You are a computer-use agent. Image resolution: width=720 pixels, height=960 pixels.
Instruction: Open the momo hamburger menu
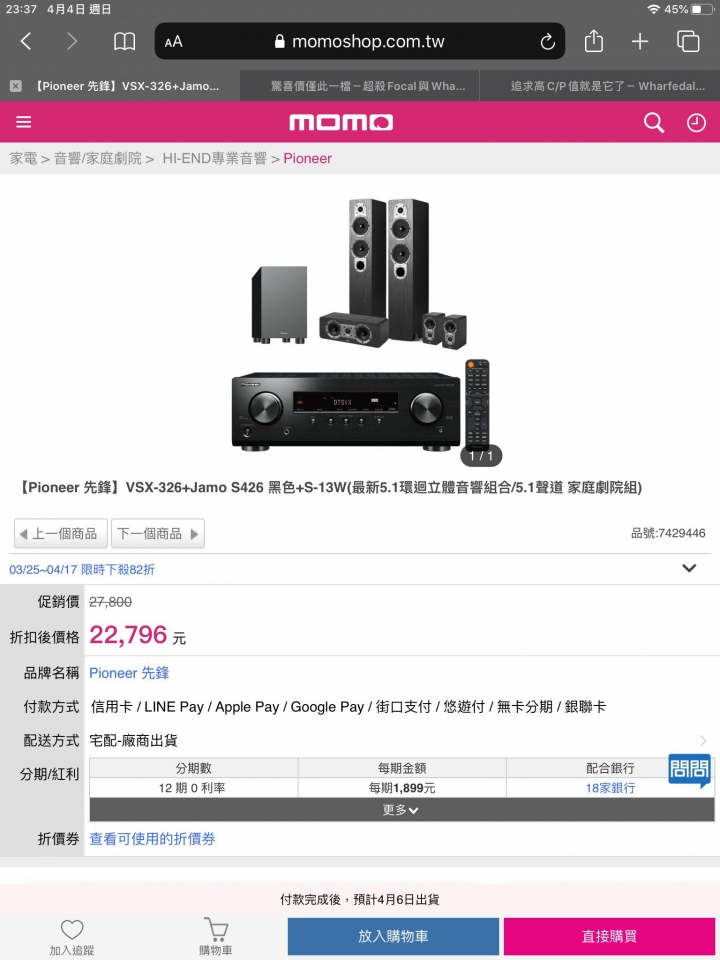[x=23, y=122]
